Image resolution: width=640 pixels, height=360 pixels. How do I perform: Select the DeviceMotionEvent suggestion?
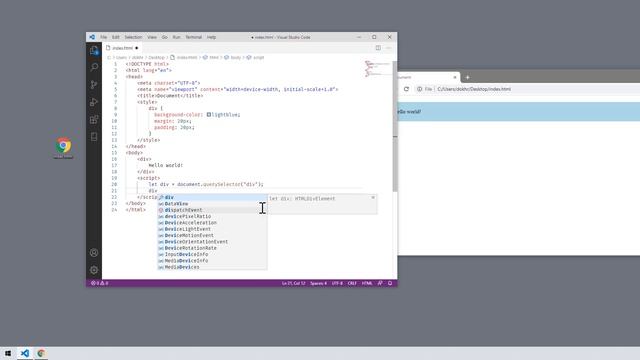pos(212,236)
